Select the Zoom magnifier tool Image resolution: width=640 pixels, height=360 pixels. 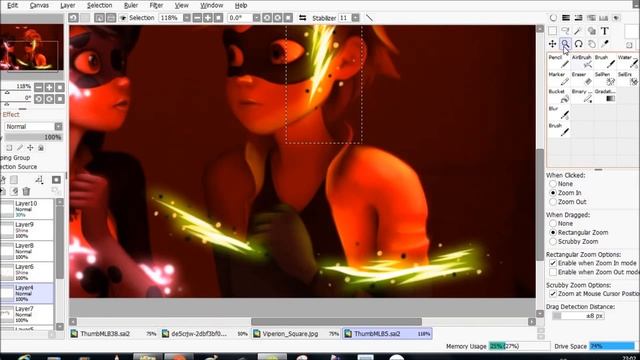point(565,44)
